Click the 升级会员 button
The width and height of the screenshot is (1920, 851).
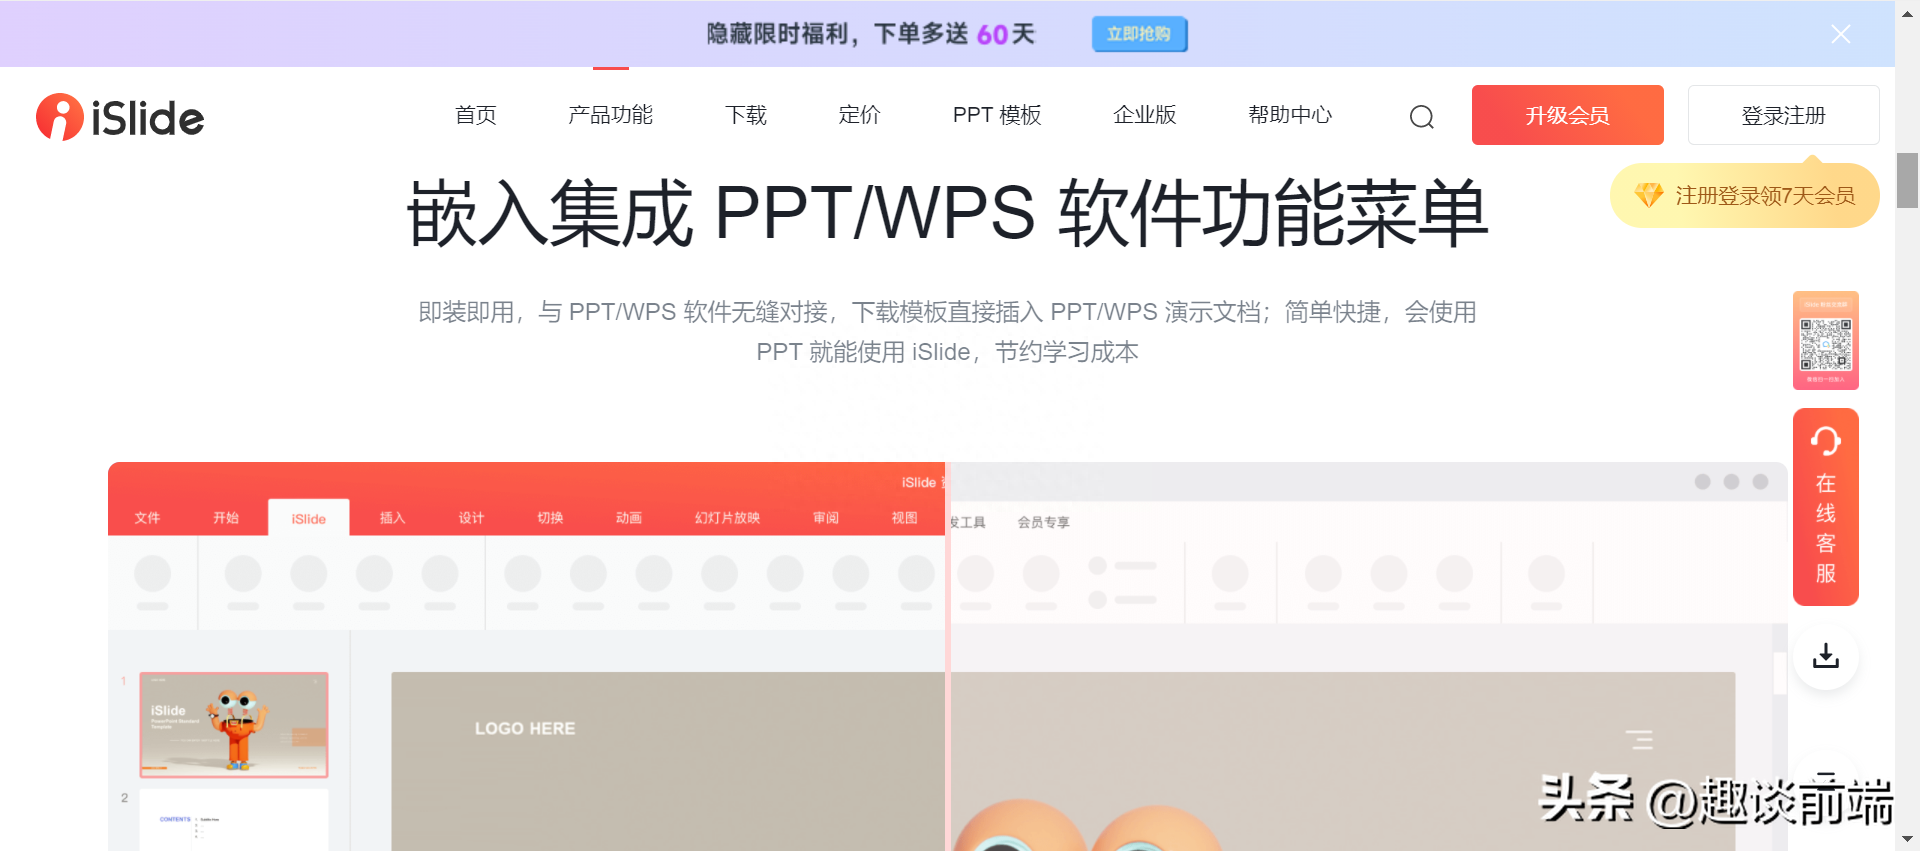tap(1567, 115)
